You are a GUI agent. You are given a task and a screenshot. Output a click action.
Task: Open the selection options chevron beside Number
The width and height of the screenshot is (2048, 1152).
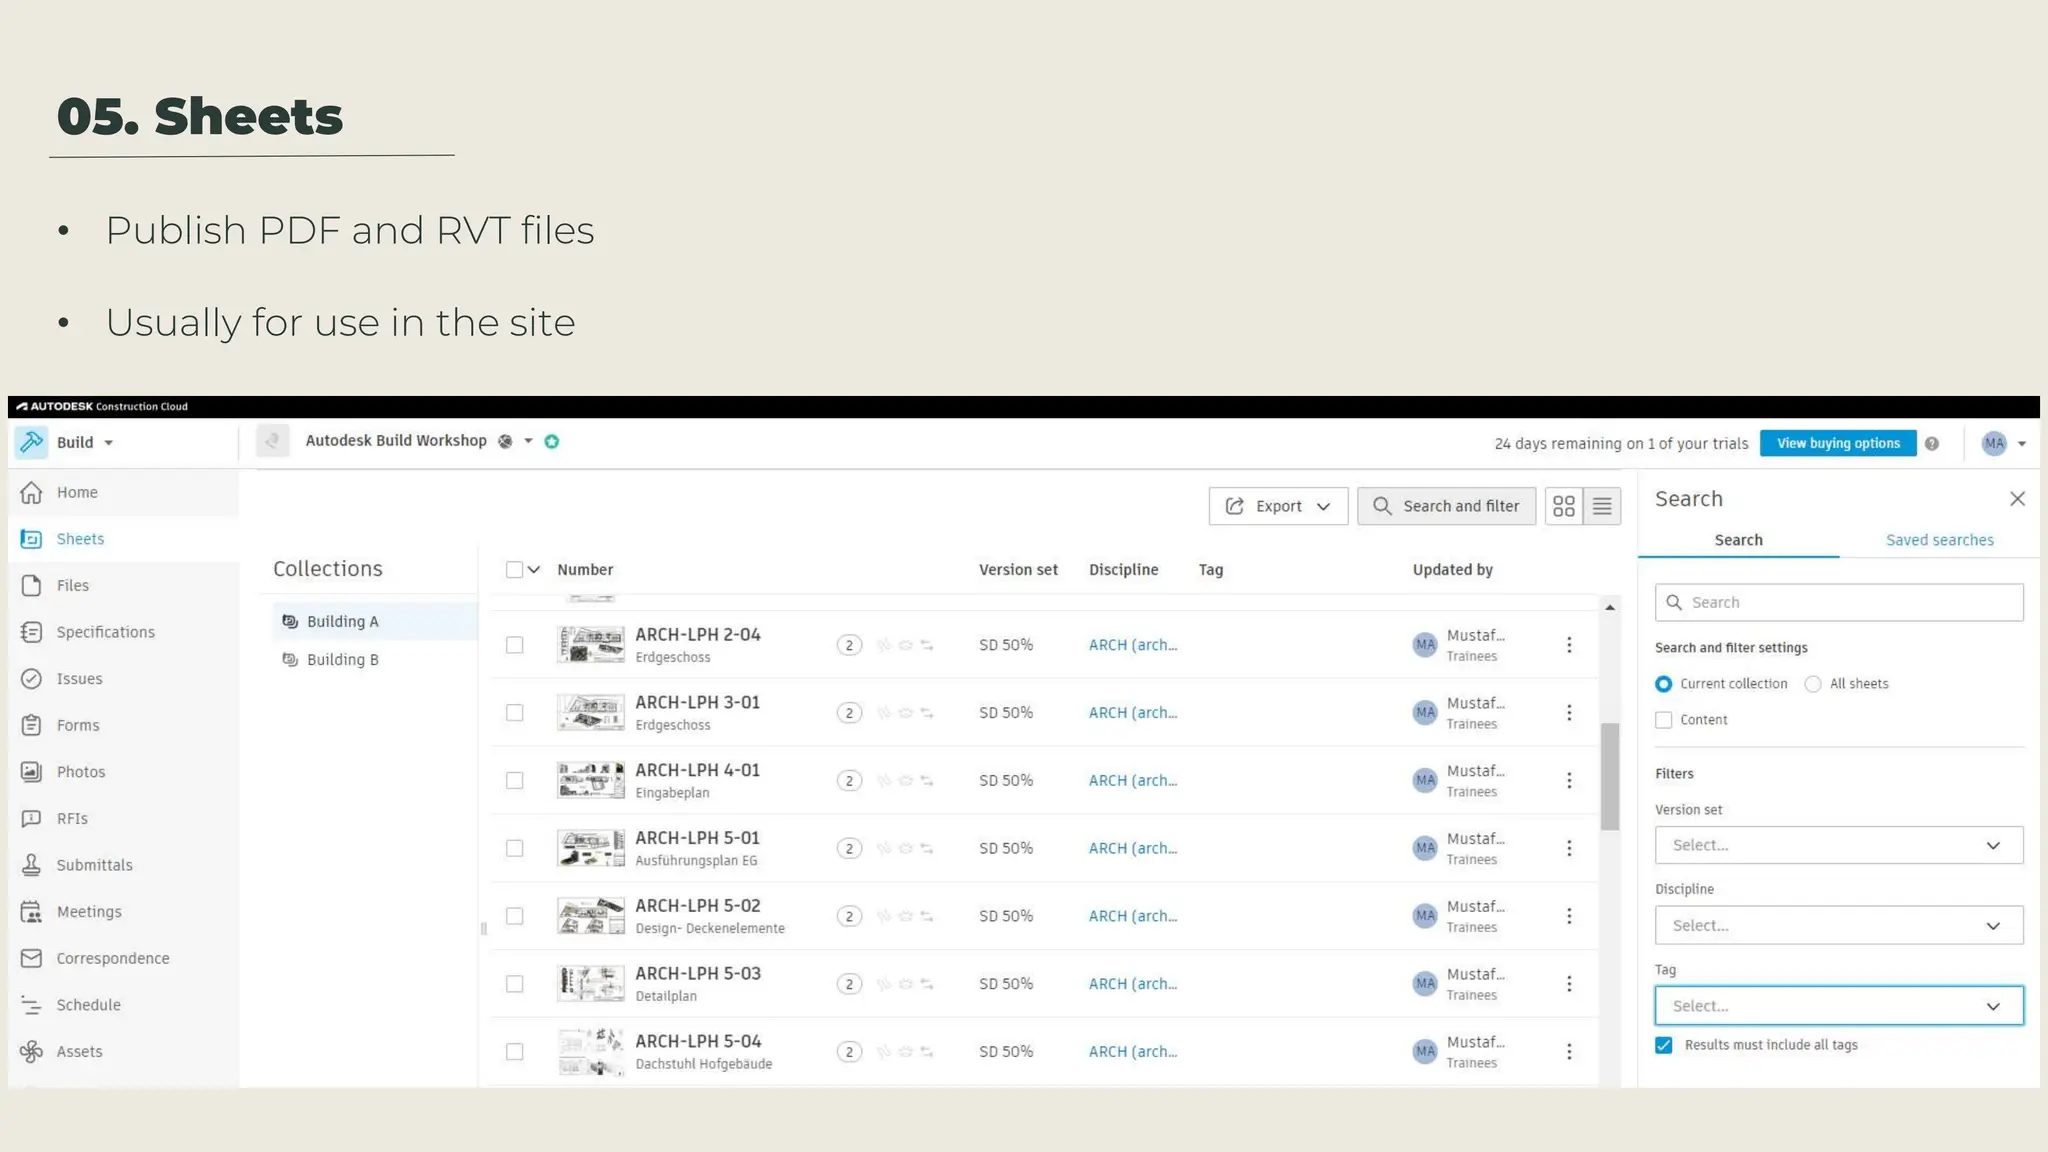pos(534,569)
